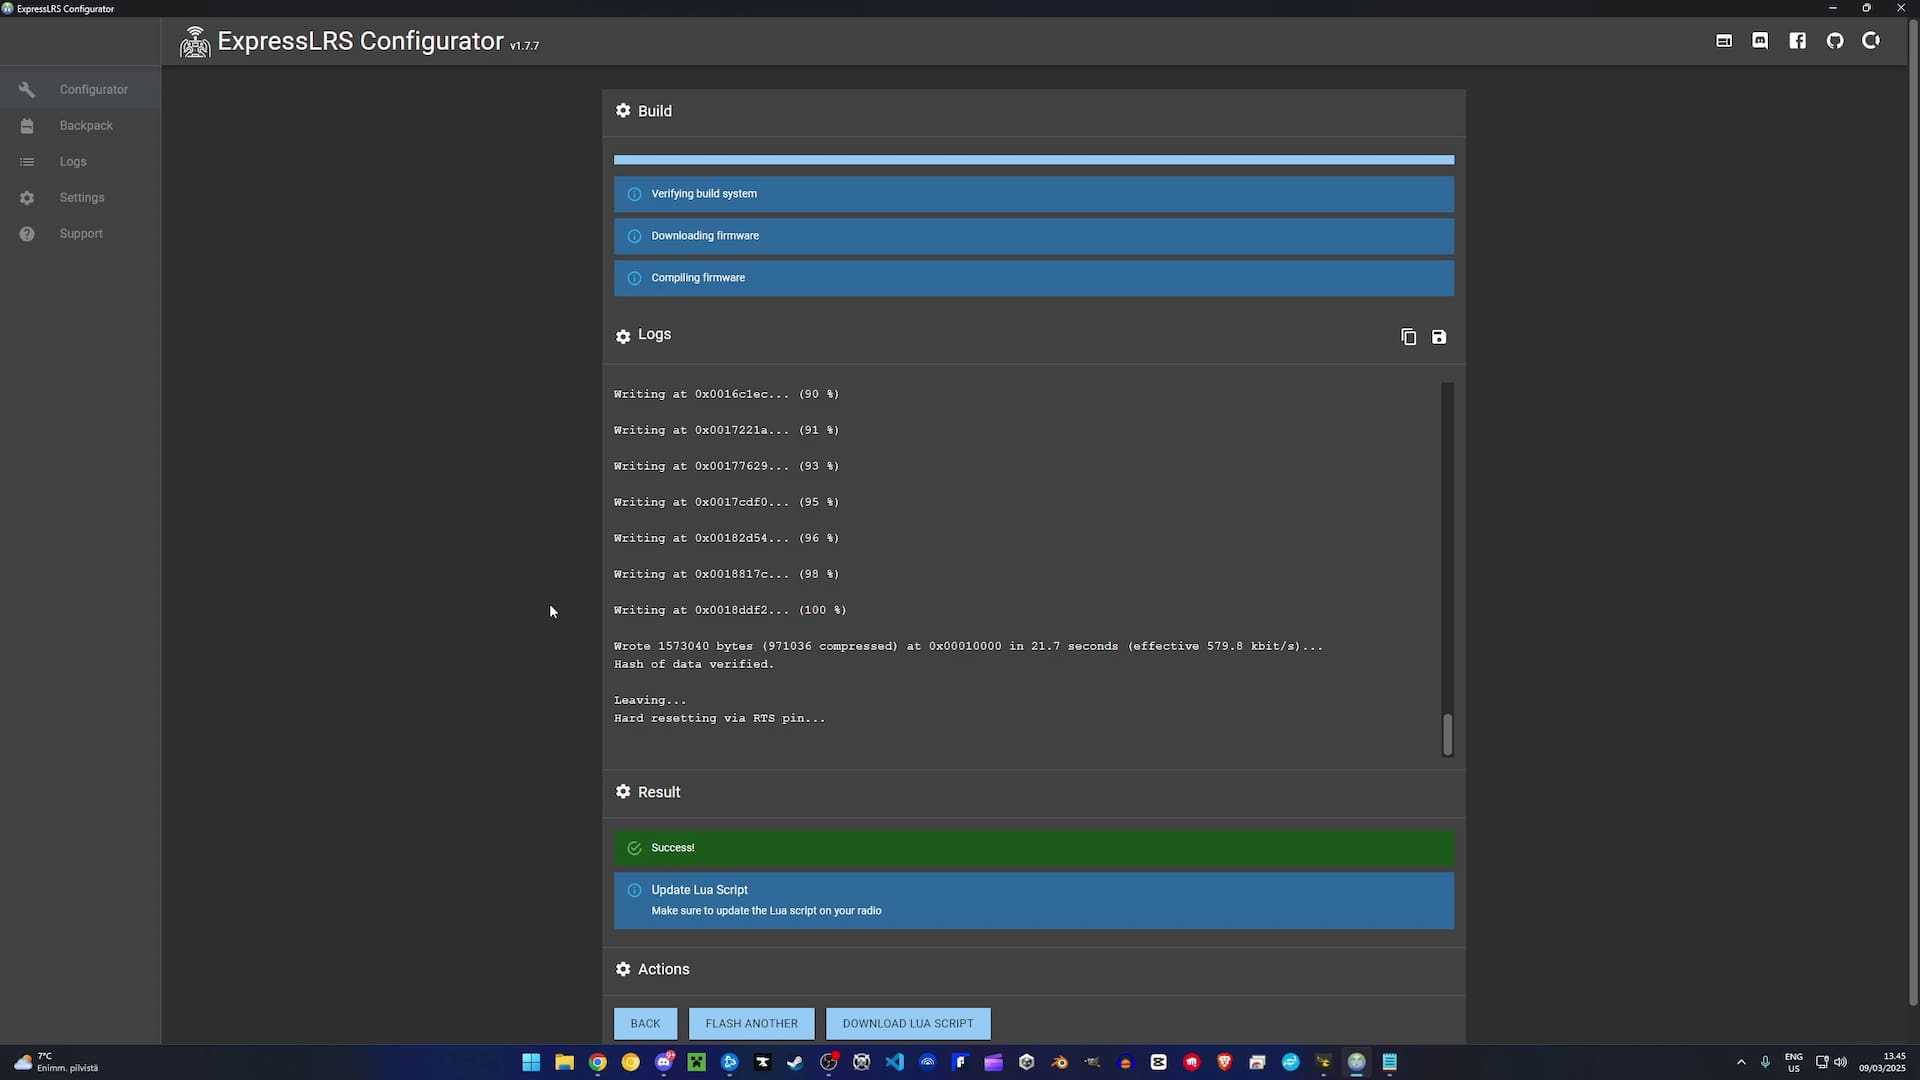Click the 'Verifying build system' step
The height and width of the screenshot is (1080, 1920).
[1033, 194]
